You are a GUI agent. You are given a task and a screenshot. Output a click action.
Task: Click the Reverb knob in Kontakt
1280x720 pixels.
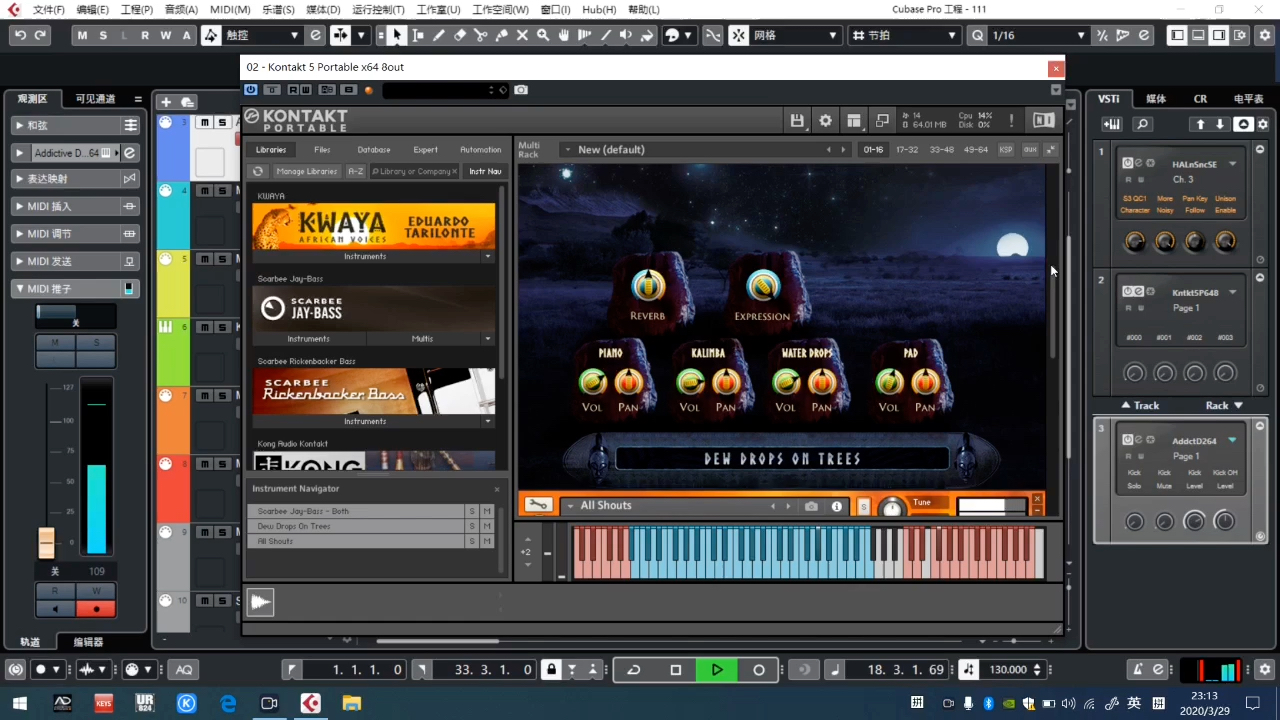point(648,286)
